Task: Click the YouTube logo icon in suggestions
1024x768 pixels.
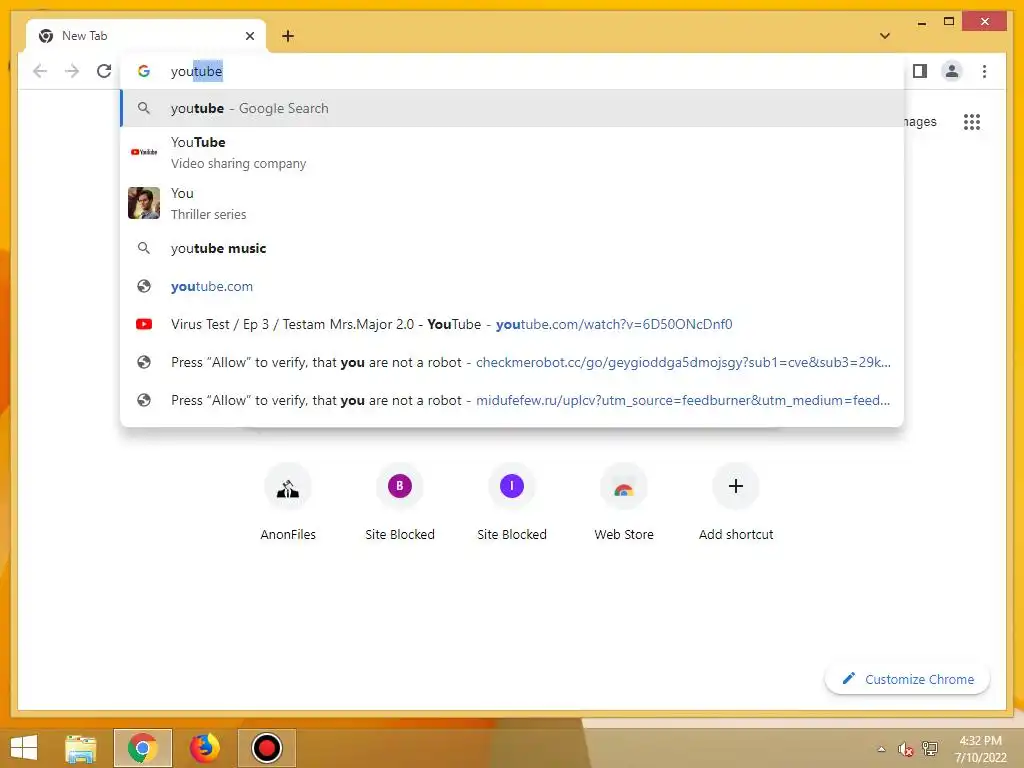Action: tap(144, 152)
